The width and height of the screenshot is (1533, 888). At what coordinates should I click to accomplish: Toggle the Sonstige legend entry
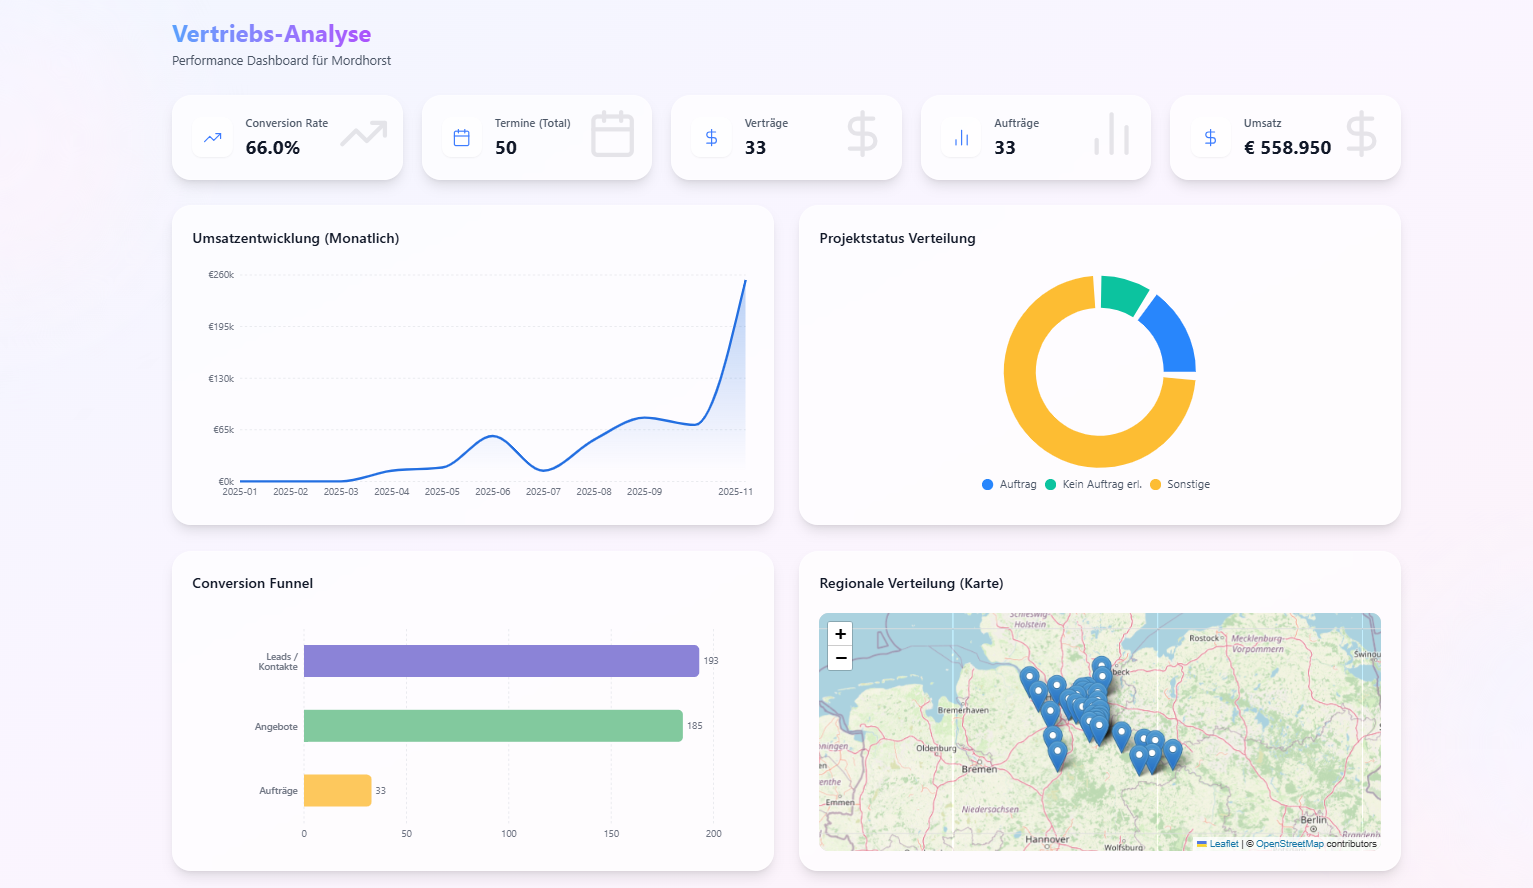(1180, 484)
